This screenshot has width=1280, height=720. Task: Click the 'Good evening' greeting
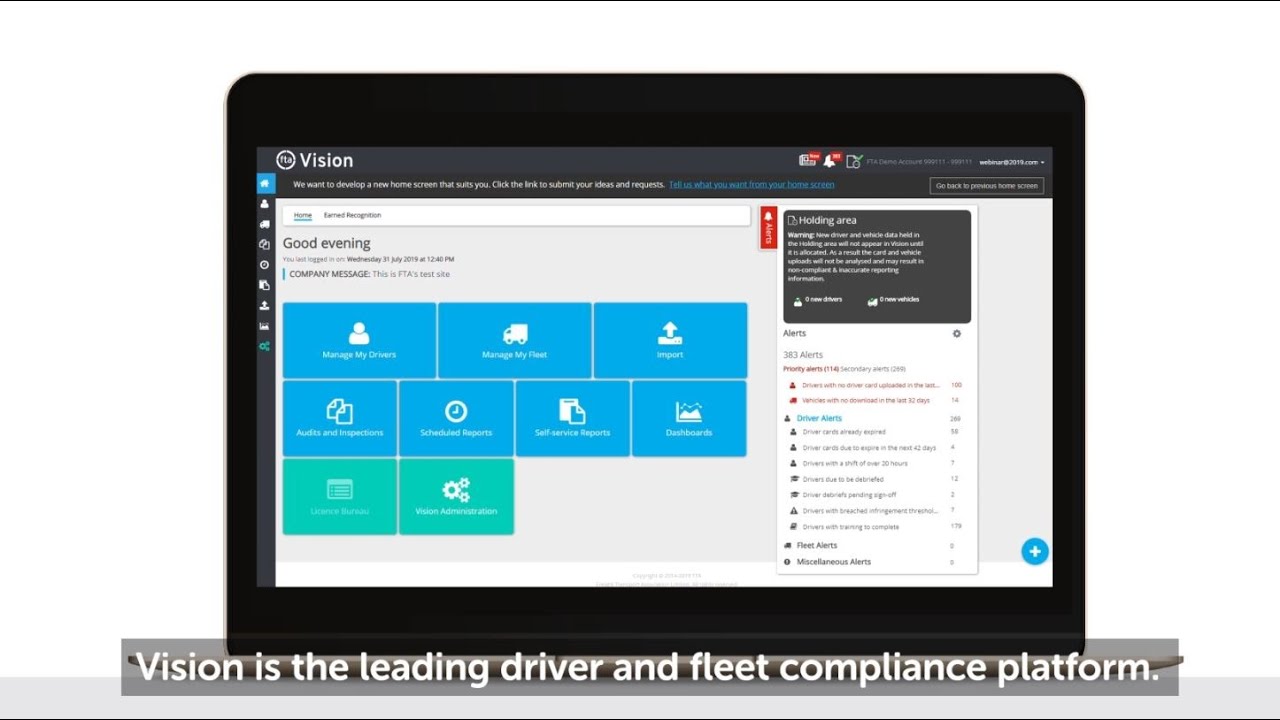pos(327,243)
